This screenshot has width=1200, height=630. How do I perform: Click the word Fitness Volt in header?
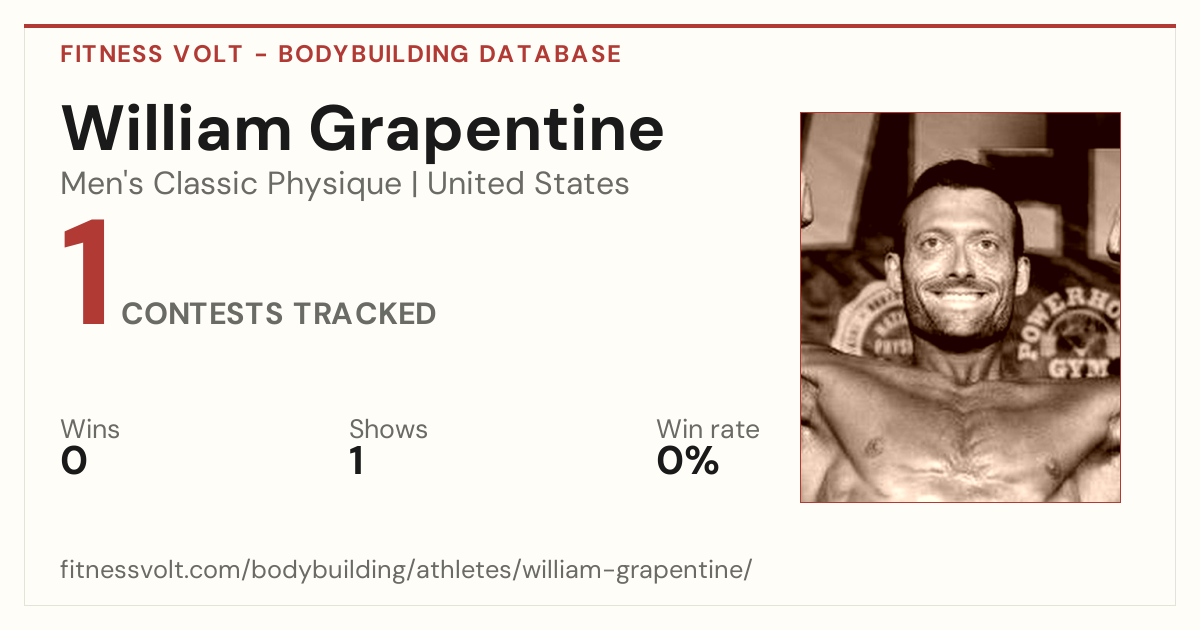[151, 54]
